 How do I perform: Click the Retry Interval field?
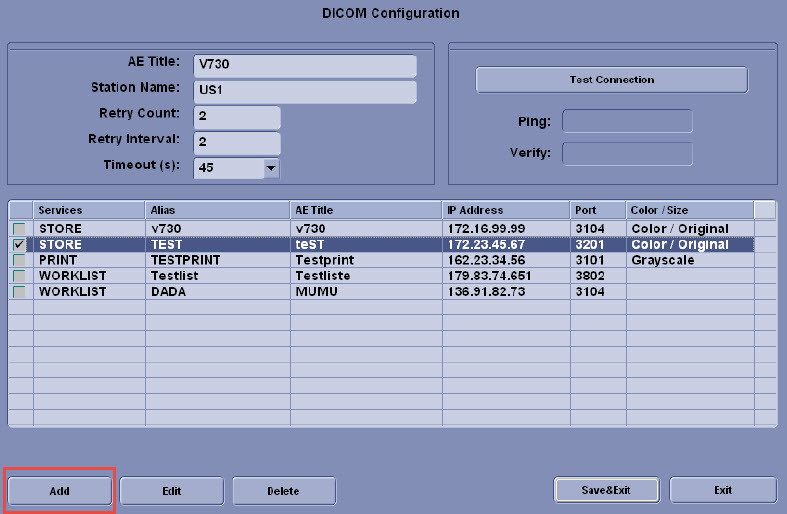(237, 143)
